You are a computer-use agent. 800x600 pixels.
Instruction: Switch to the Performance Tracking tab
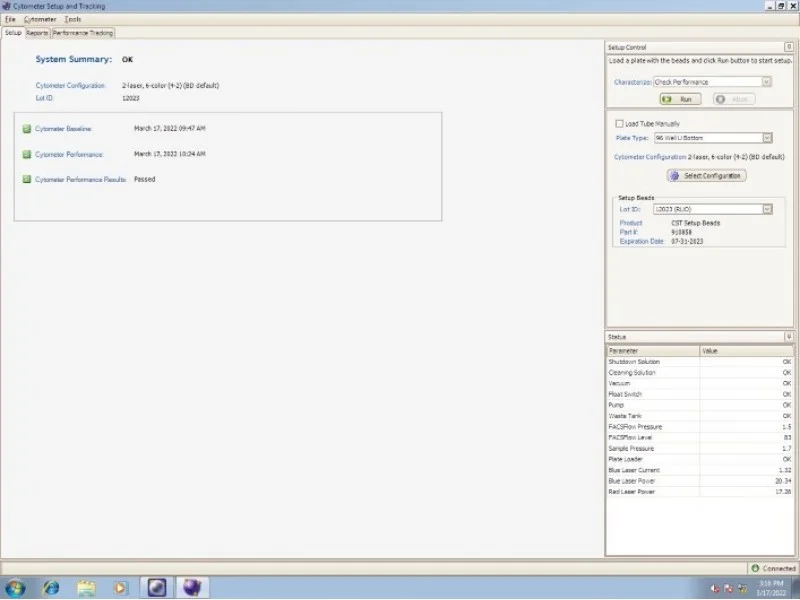pyautogui.click(x=83, y=33)
